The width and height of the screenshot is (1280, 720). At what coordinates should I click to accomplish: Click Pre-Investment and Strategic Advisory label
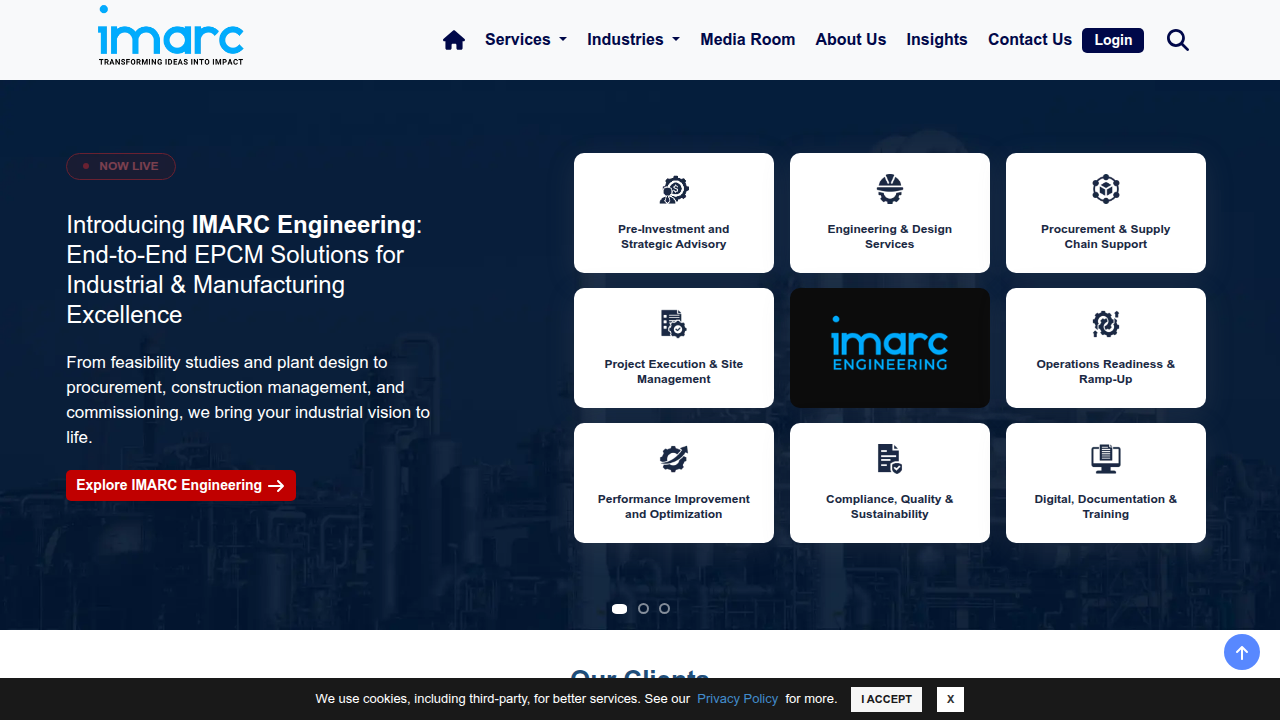pos(674,237)
